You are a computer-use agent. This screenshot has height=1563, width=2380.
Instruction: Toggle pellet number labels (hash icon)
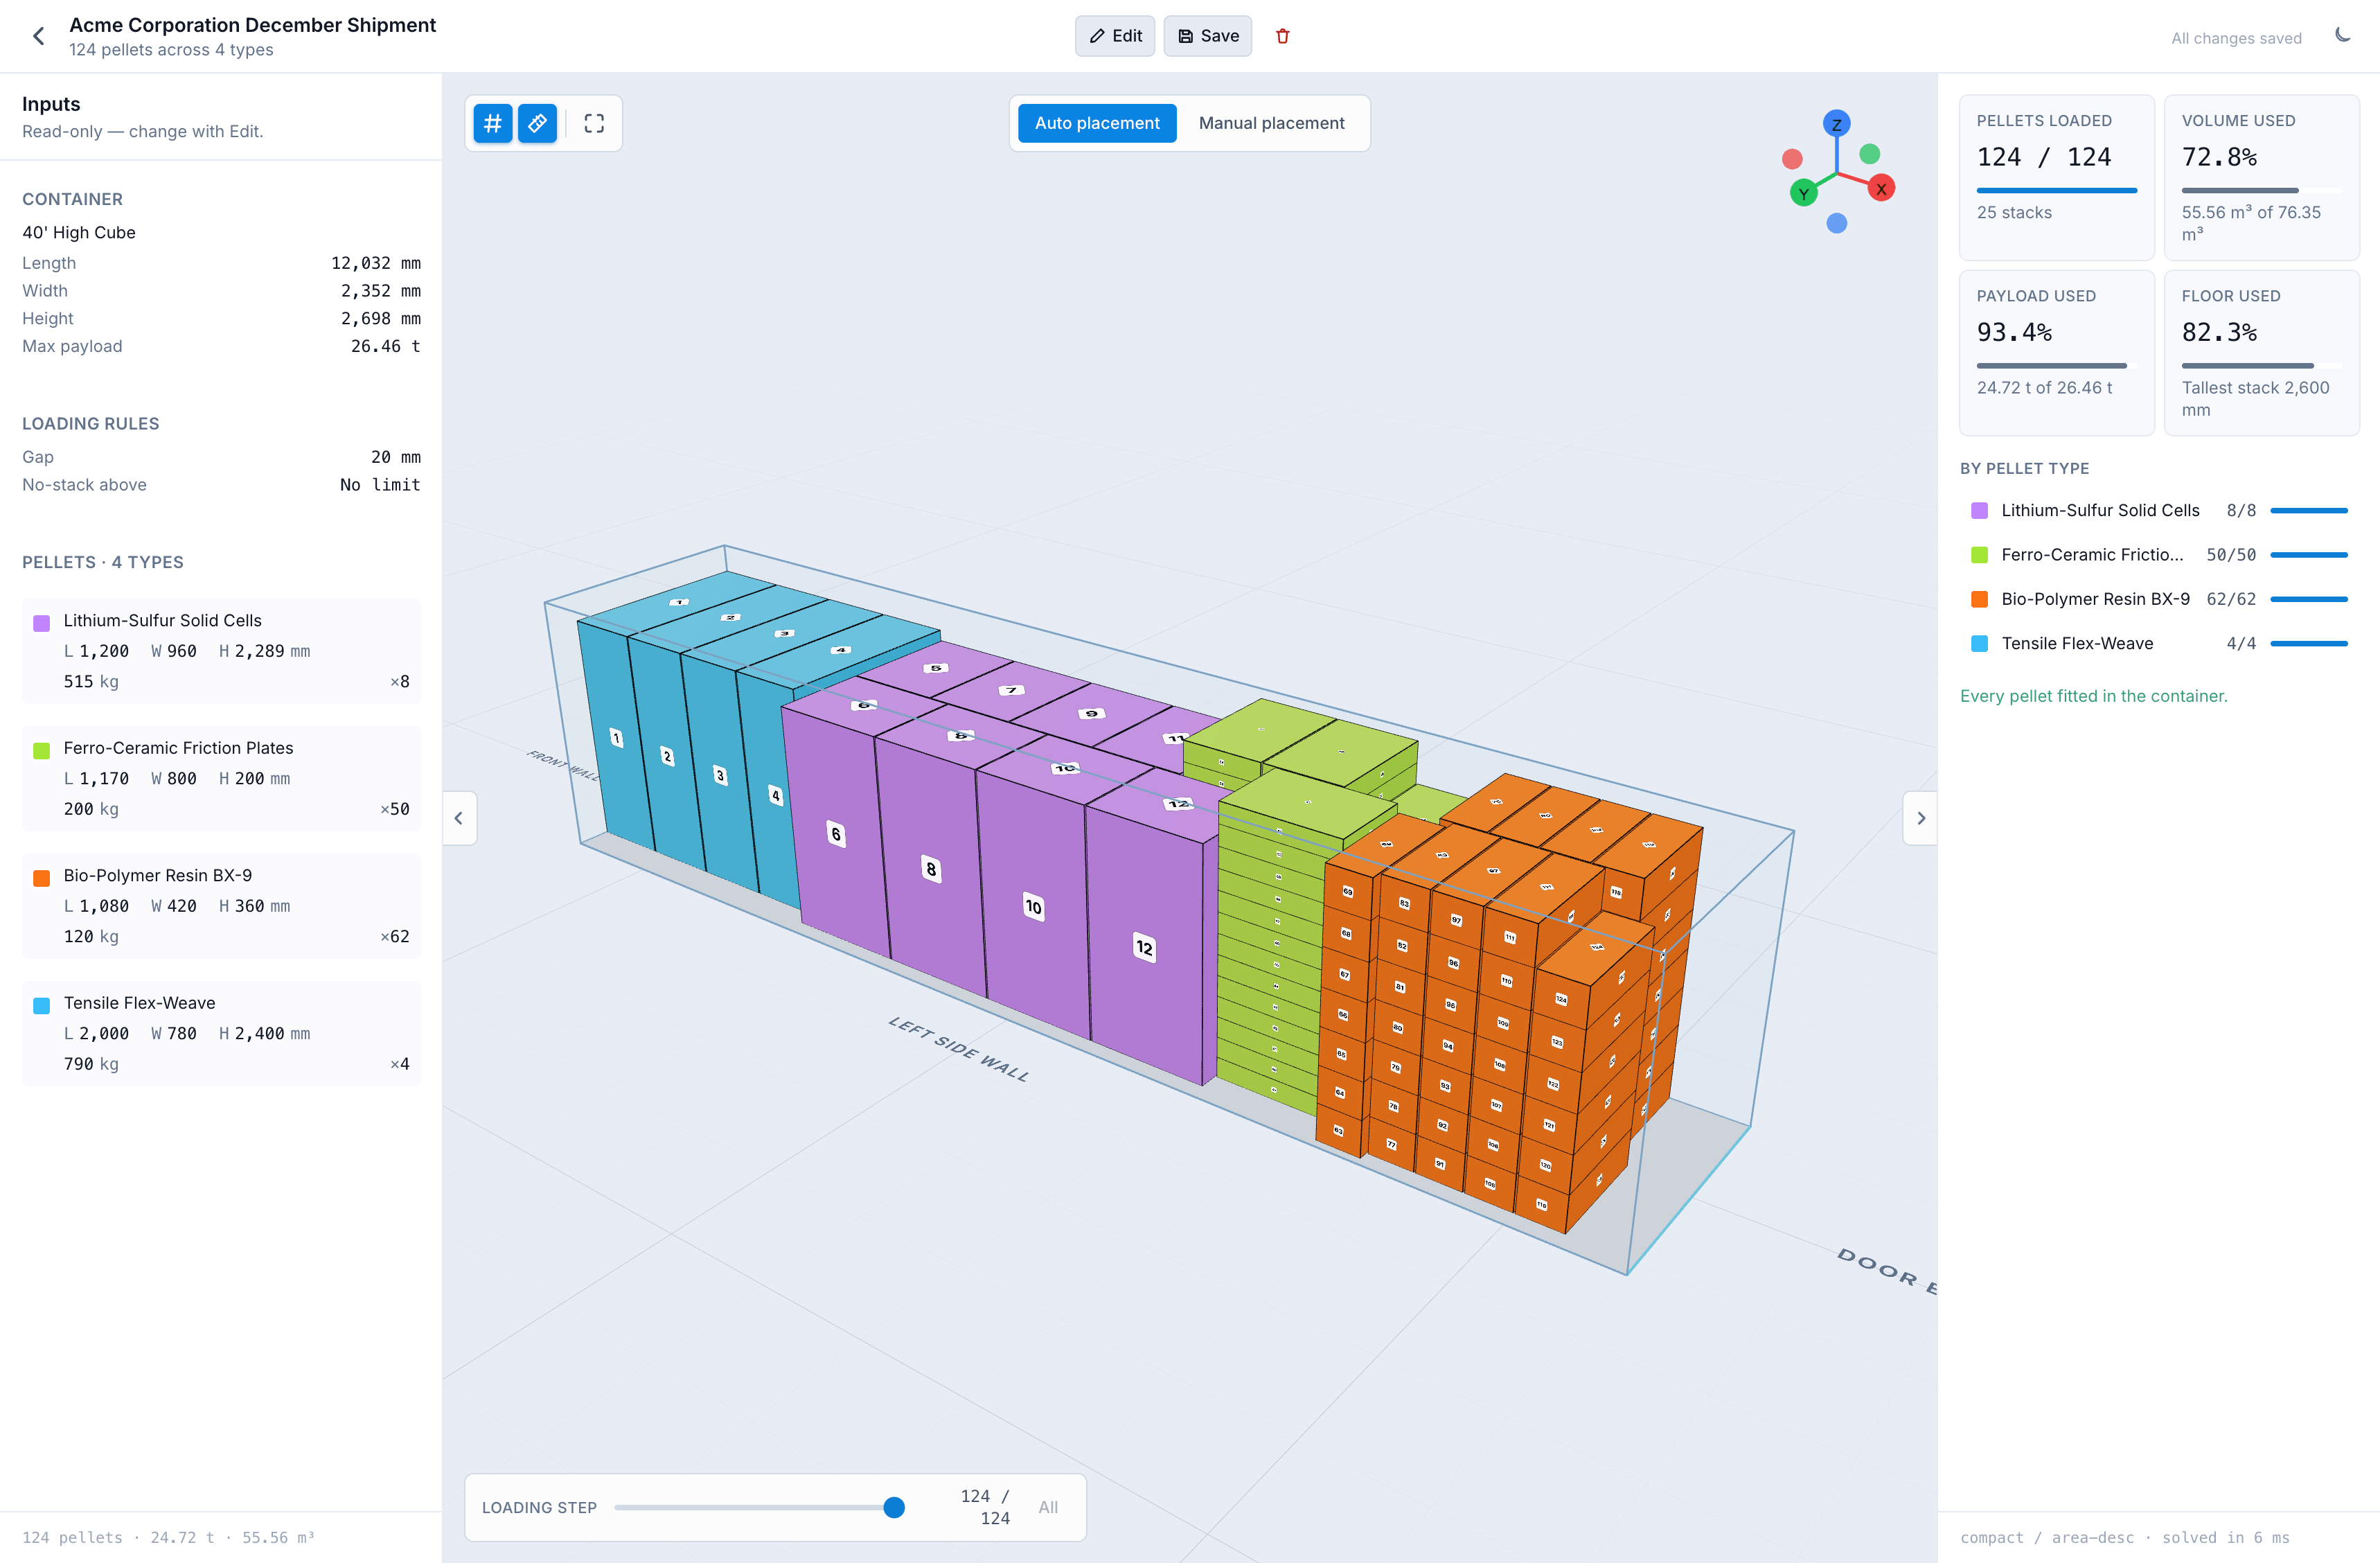point(492,123)
